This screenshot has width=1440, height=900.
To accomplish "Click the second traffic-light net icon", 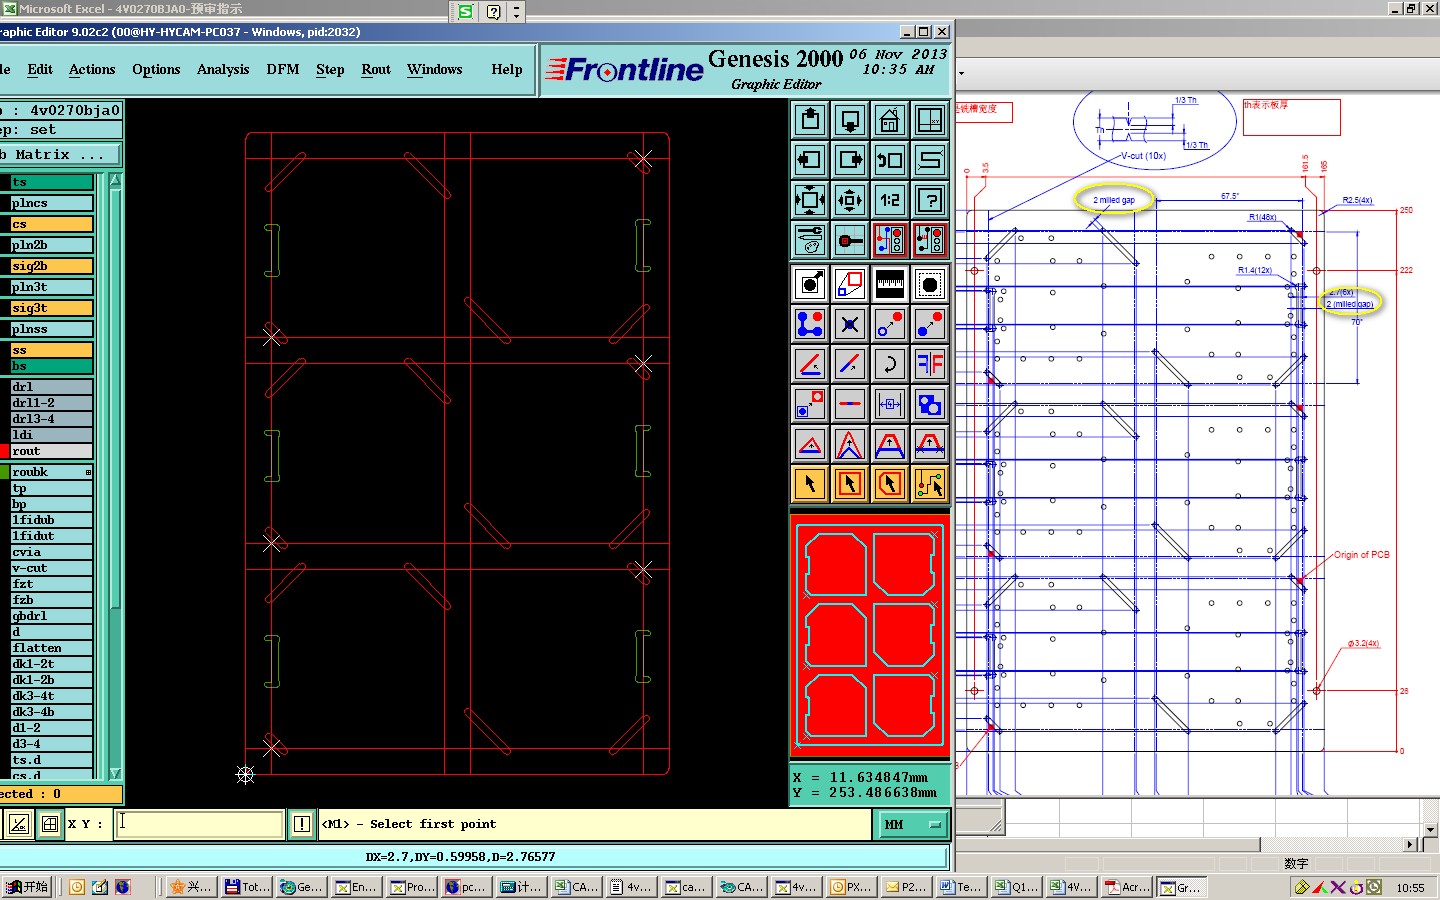I will [930, 240].
